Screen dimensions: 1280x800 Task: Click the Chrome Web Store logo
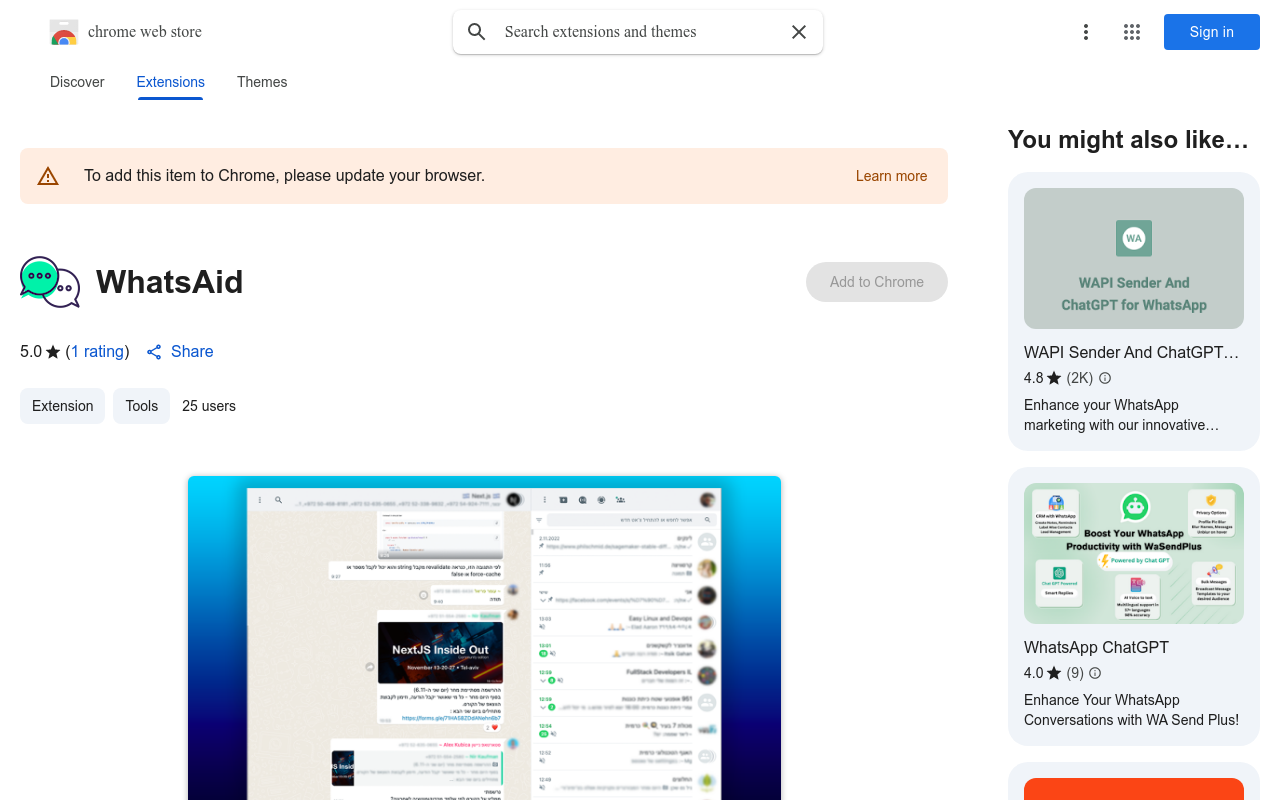64,33
